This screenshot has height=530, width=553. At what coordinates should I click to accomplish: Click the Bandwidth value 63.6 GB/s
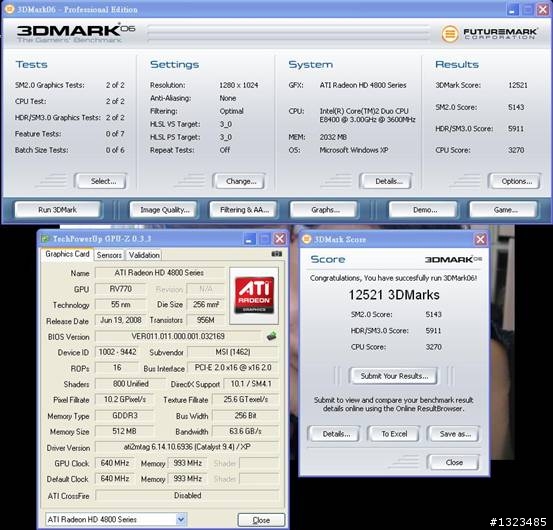pos(245,431)
